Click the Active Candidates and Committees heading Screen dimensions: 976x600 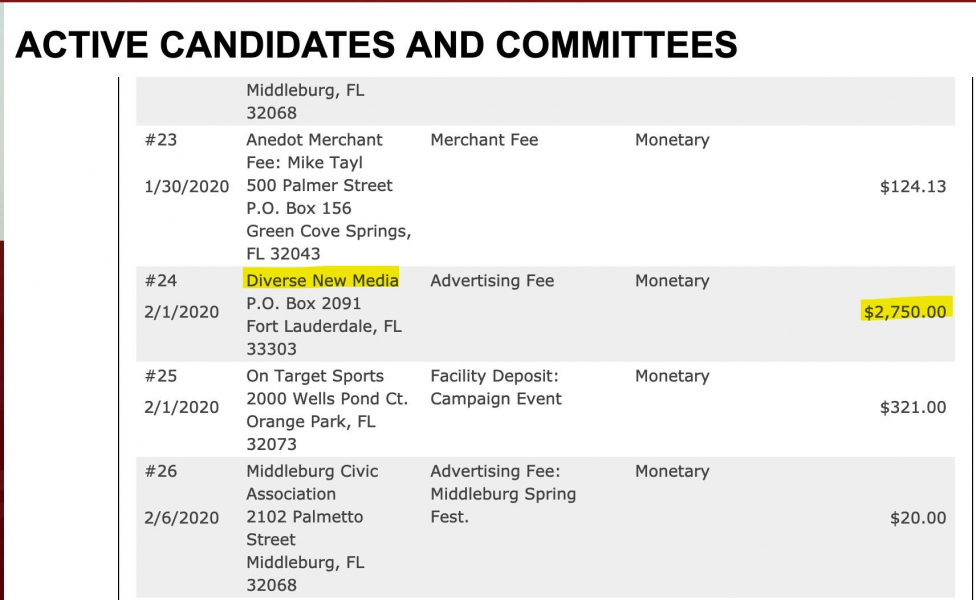click(x=376, y=45)
